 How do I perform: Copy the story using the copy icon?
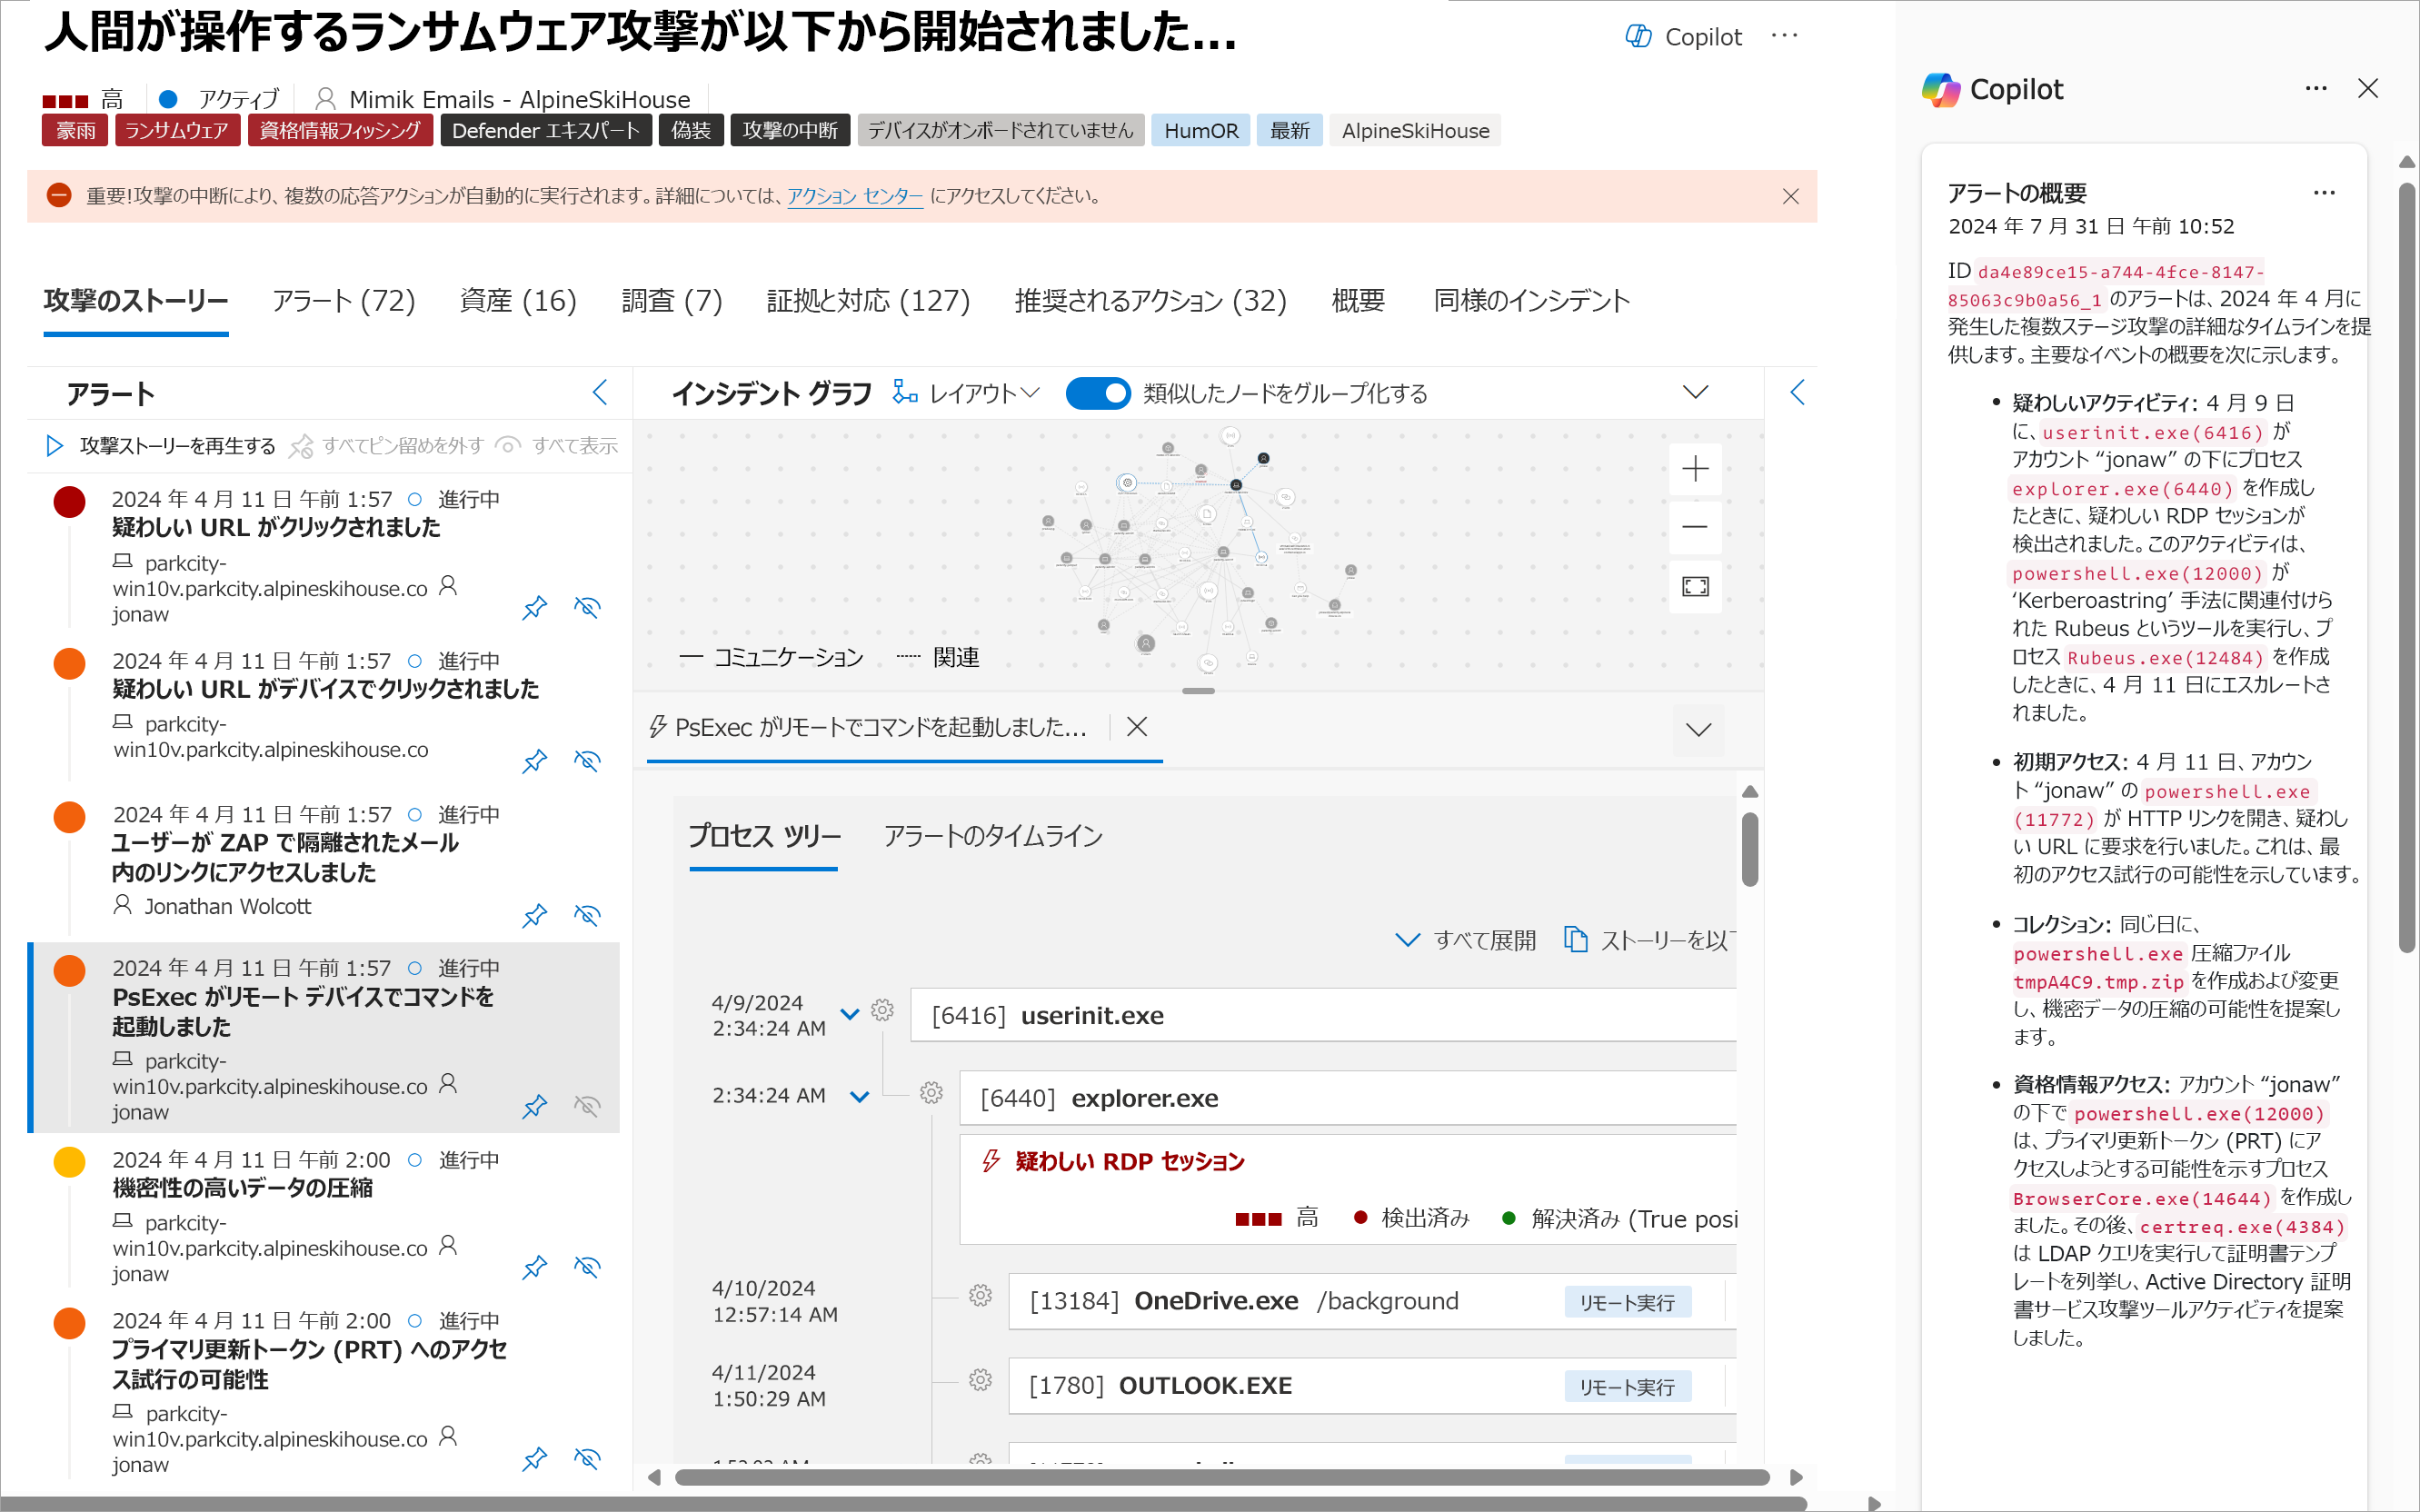click(1577, 939)
